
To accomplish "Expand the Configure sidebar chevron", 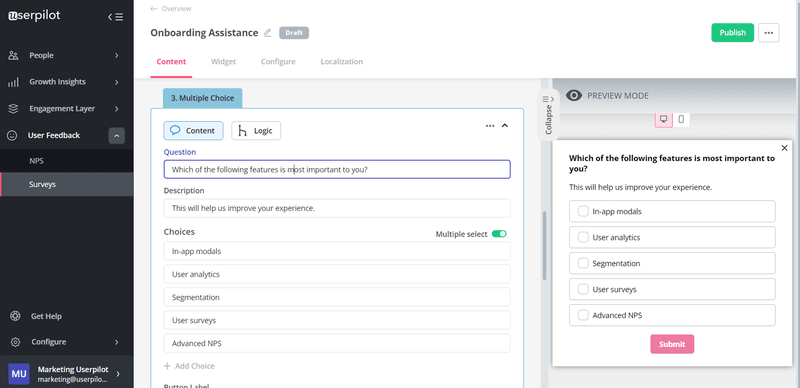I will point(116,342).
